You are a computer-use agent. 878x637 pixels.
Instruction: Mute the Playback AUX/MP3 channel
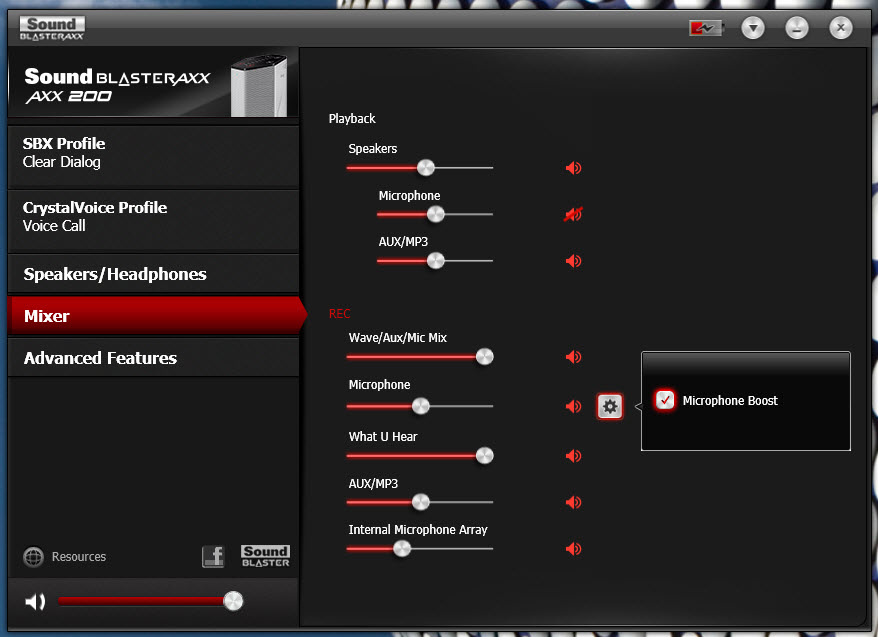(573, 261)
